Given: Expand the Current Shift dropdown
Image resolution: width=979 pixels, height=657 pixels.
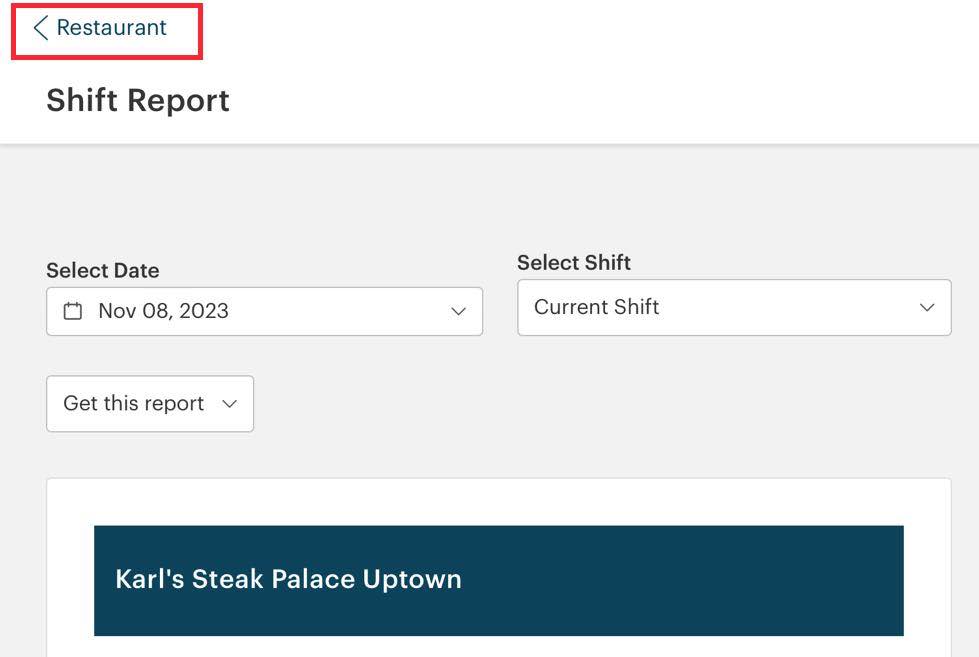Looking at the screenshot, I should point(733,307).
